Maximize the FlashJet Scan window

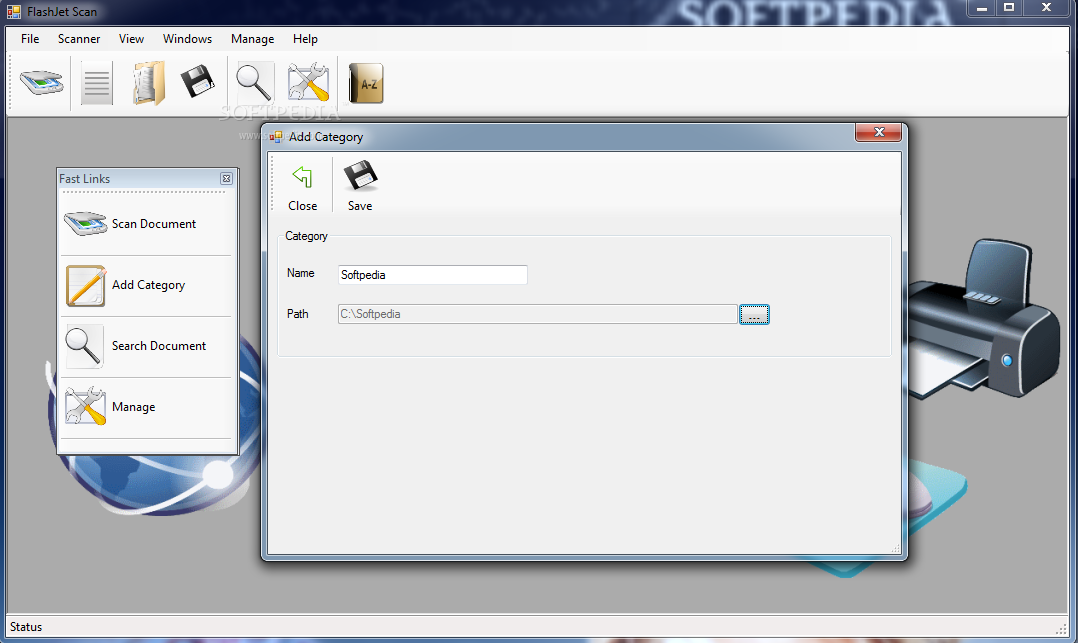1009,8
